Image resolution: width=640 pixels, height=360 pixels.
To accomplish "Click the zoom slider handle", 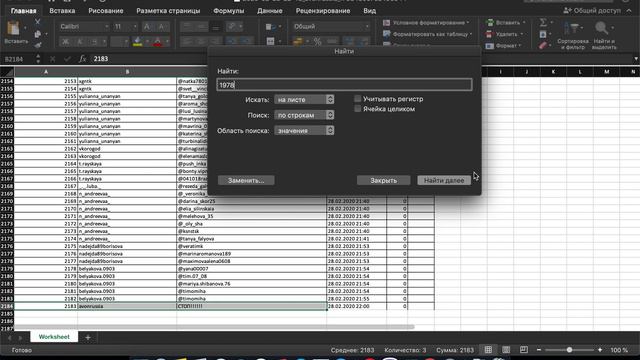I will [x=569, y=350].
